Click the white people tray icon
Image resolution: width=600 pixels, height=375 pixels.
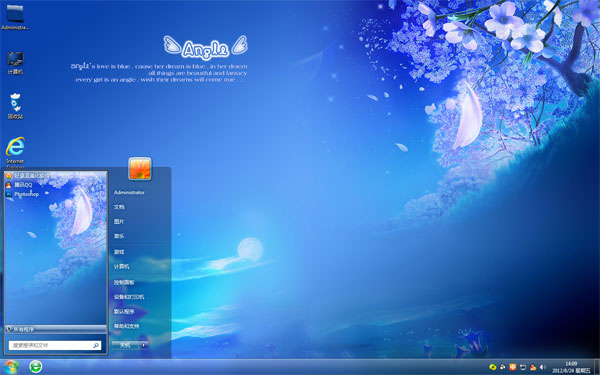coord(502,367)
